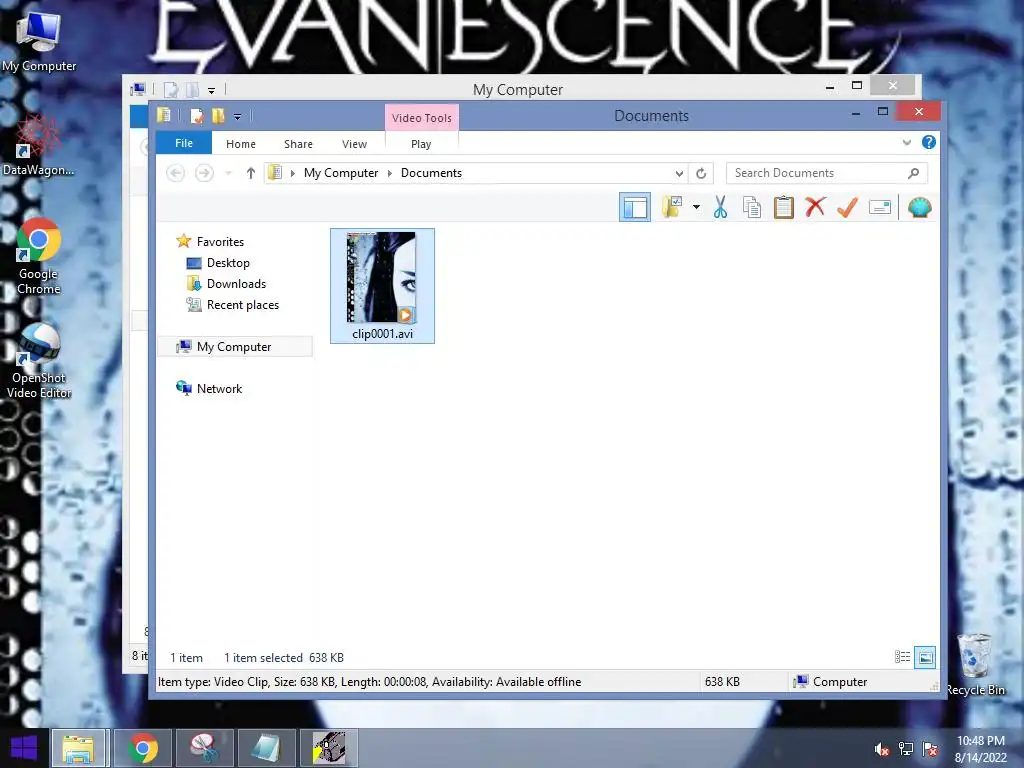Screen dimensions: 1024x768
Task: Open the recent locations dropdown arrow
Action: [x=228, y=173]
